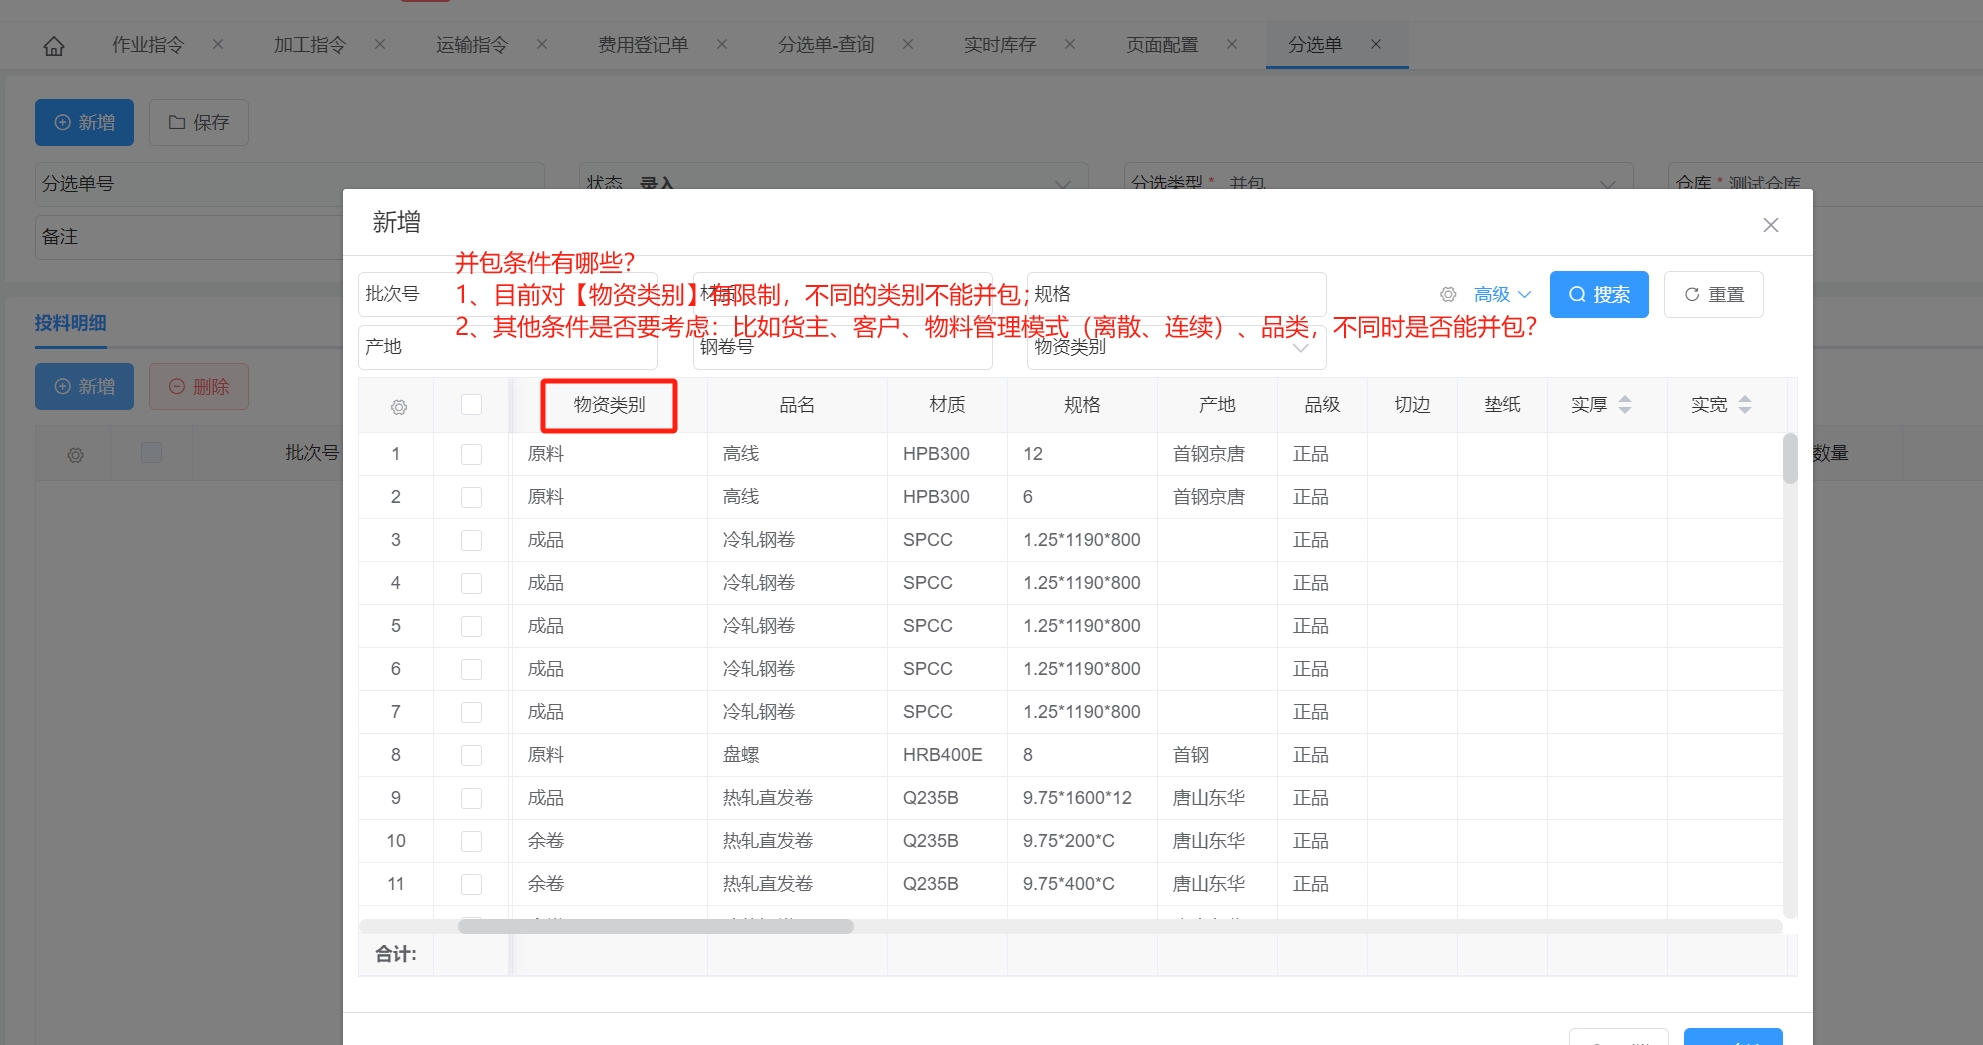Click the 重置 reset button

[x=1713, y=295]
